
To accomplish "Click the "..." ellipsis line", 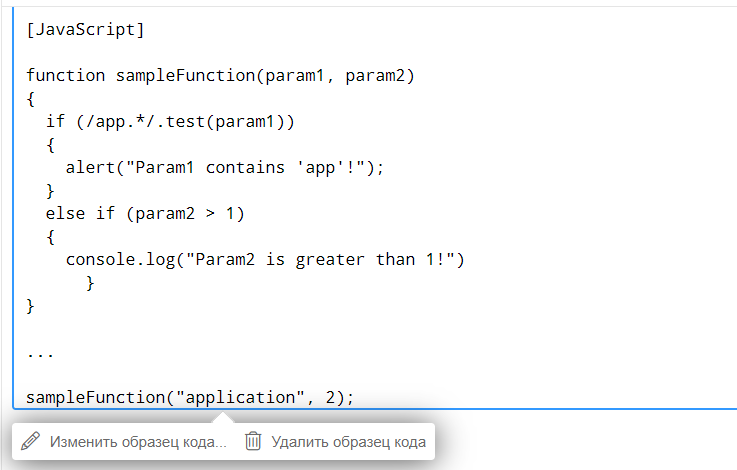I will (41, 352).
